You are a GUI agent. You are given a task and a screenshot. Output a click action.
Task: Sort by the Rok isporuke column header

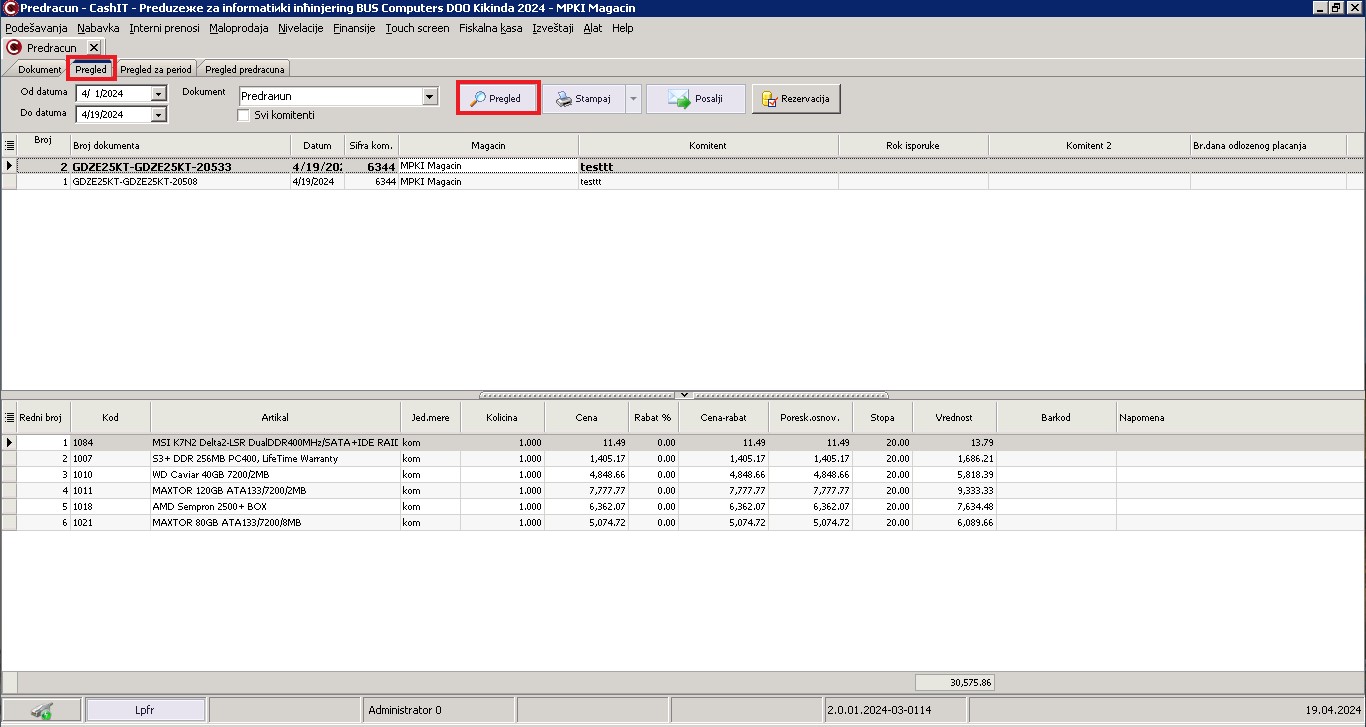(913, 145)
